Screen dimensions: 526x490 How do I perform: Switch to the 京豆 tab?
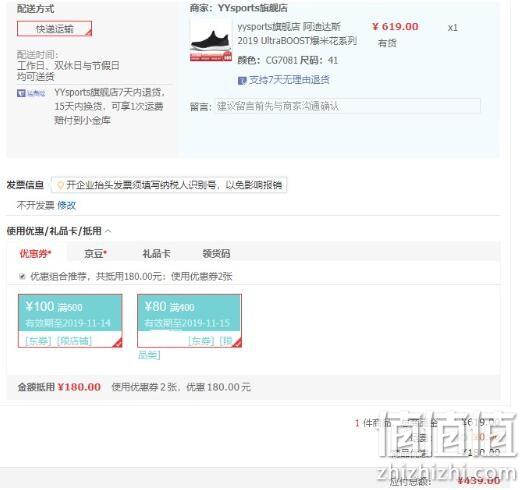pyautogui.click(x=95, y=254)
